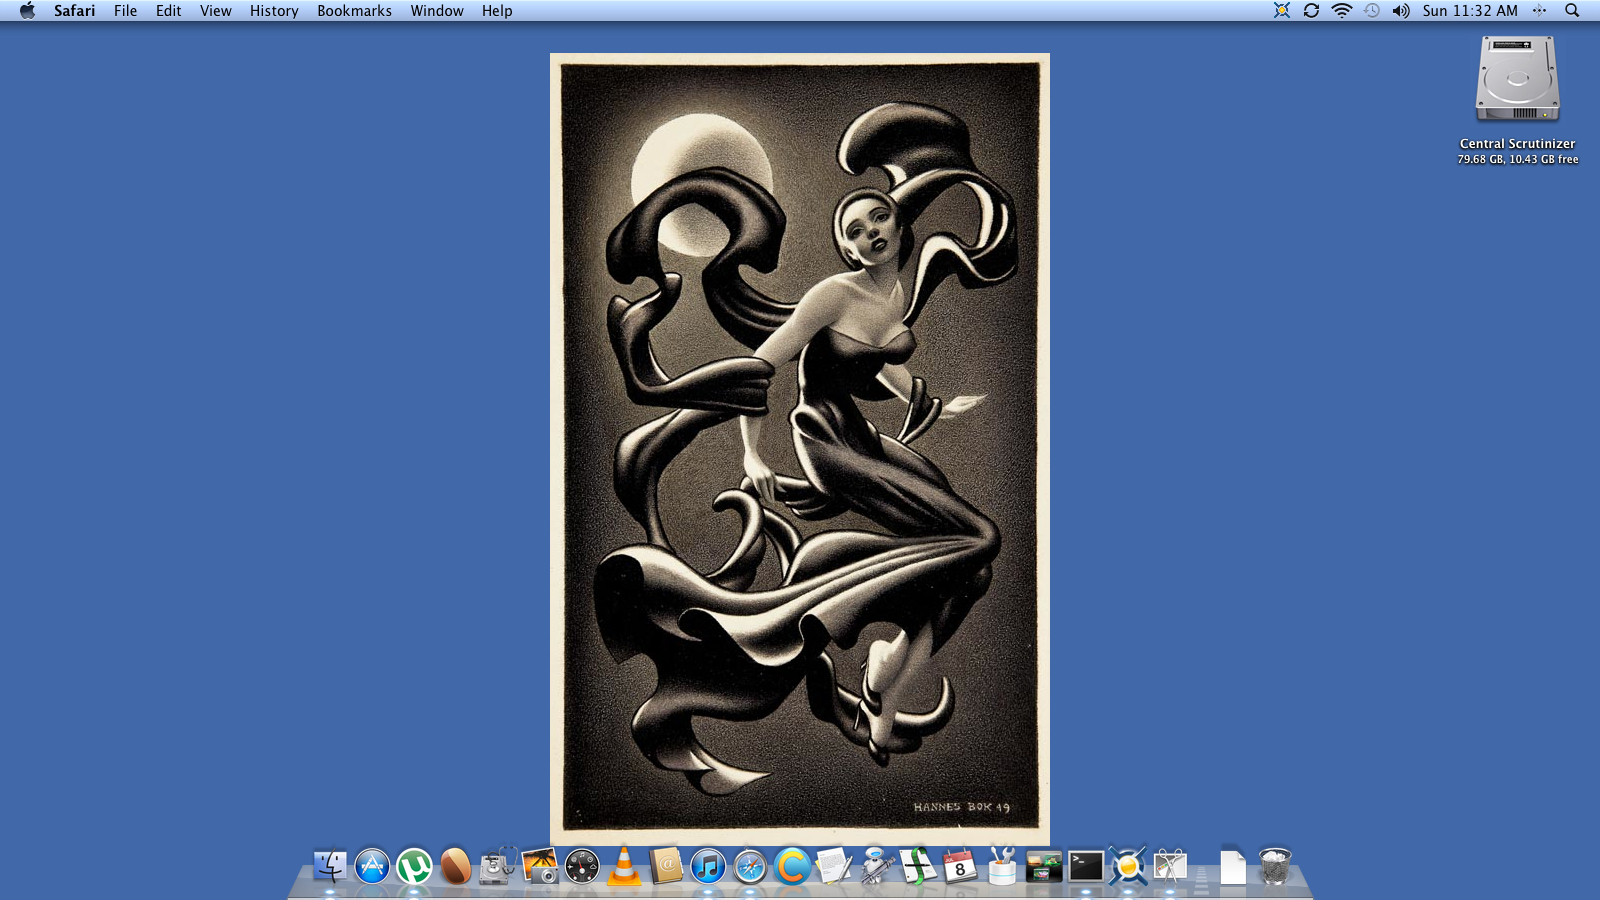Open the File menu
The height and width of the screenshot is (900, 1600).
tap(125, 11)
